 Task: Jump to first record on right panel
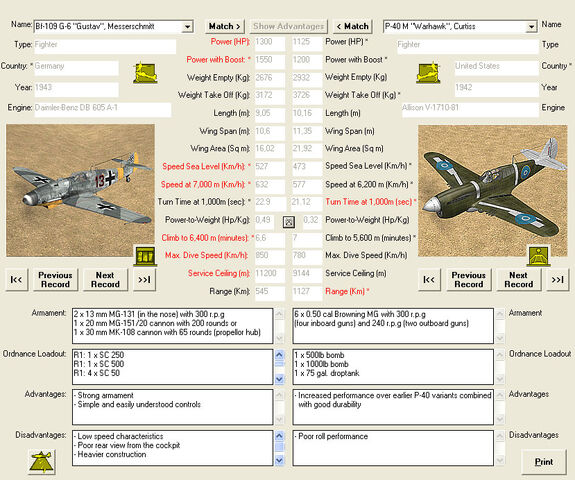pyautogui.click(x=429, y=280)
